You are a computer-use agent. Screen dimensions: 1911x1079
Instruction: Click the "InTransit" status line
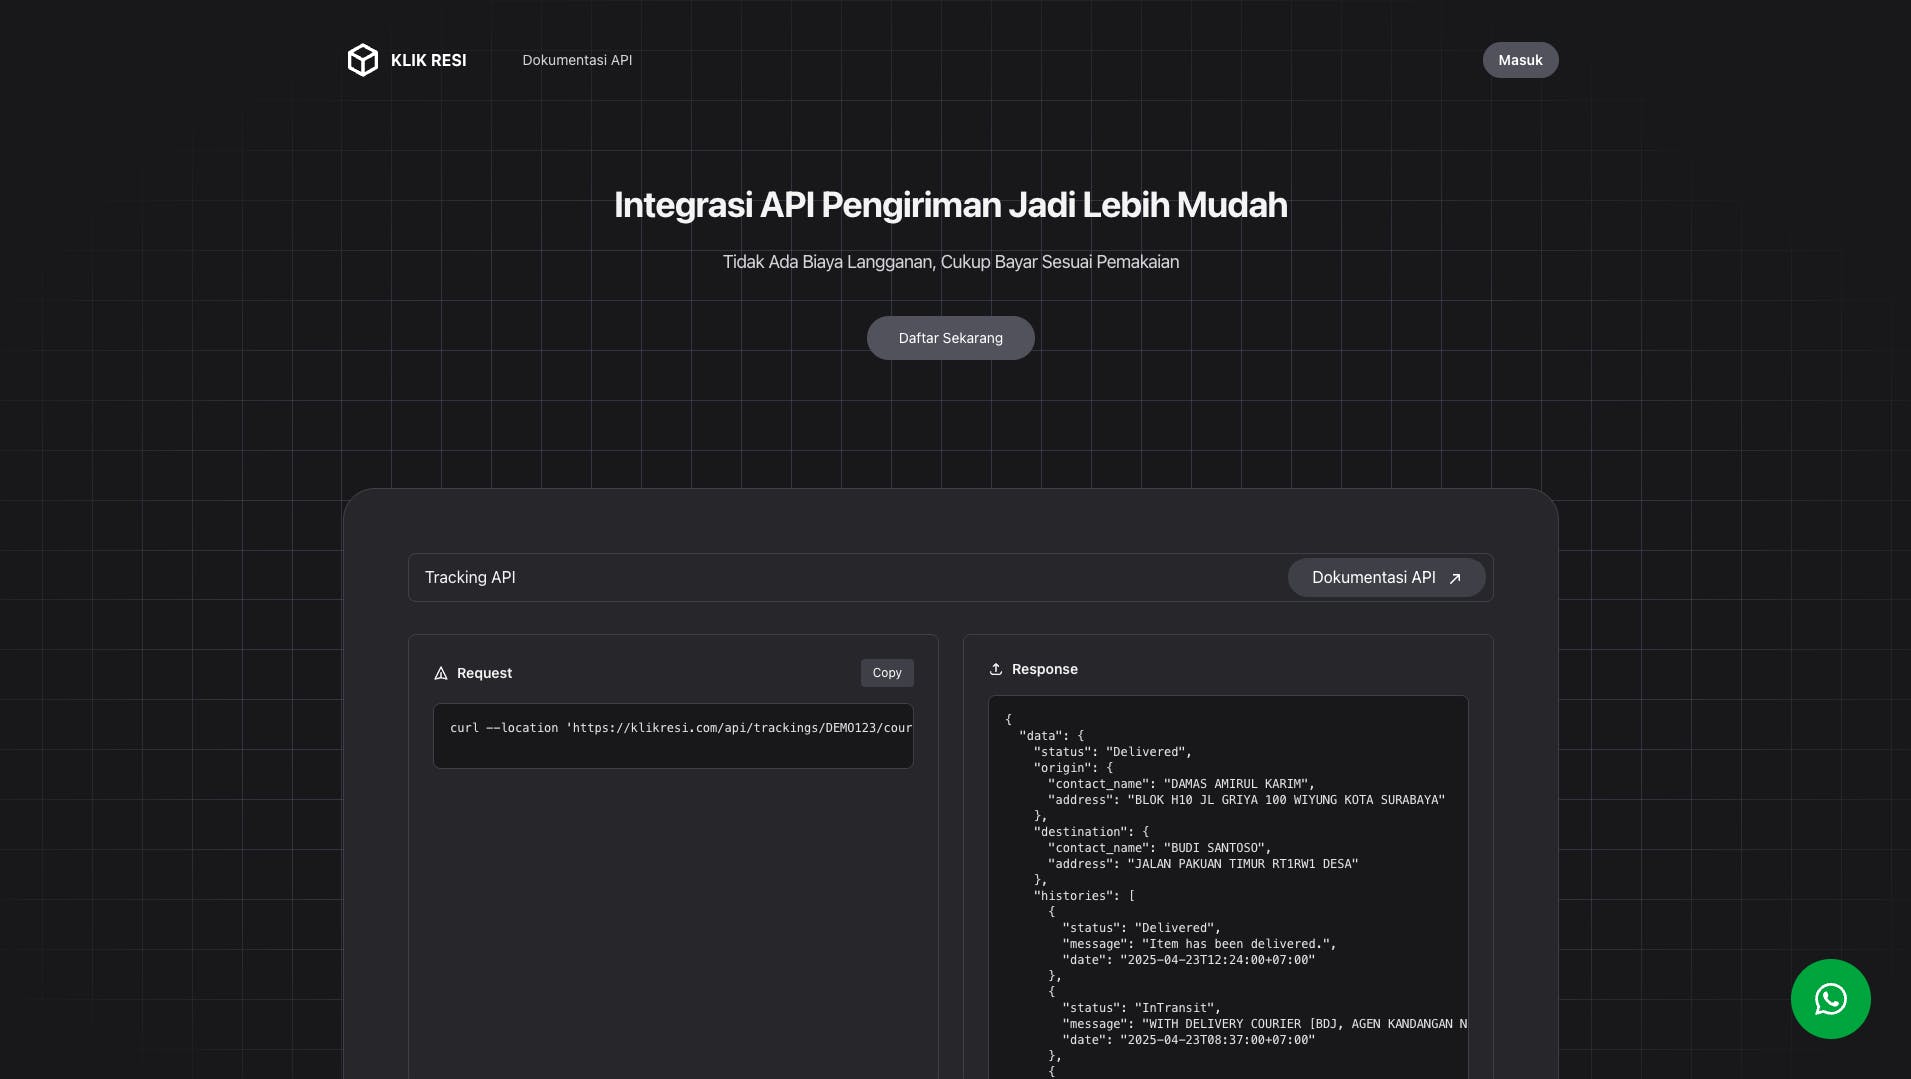1141,1008
